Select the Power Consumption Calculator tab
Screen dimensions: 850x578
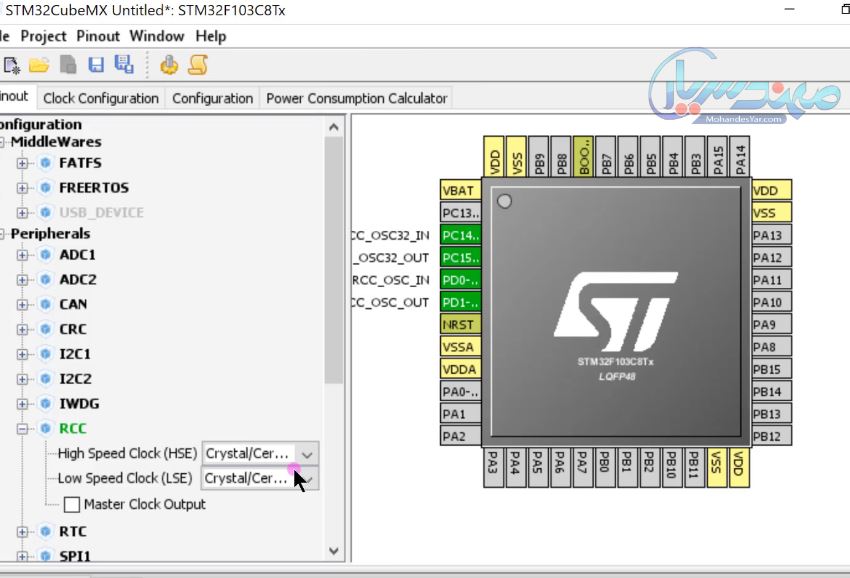click(356, 97)
